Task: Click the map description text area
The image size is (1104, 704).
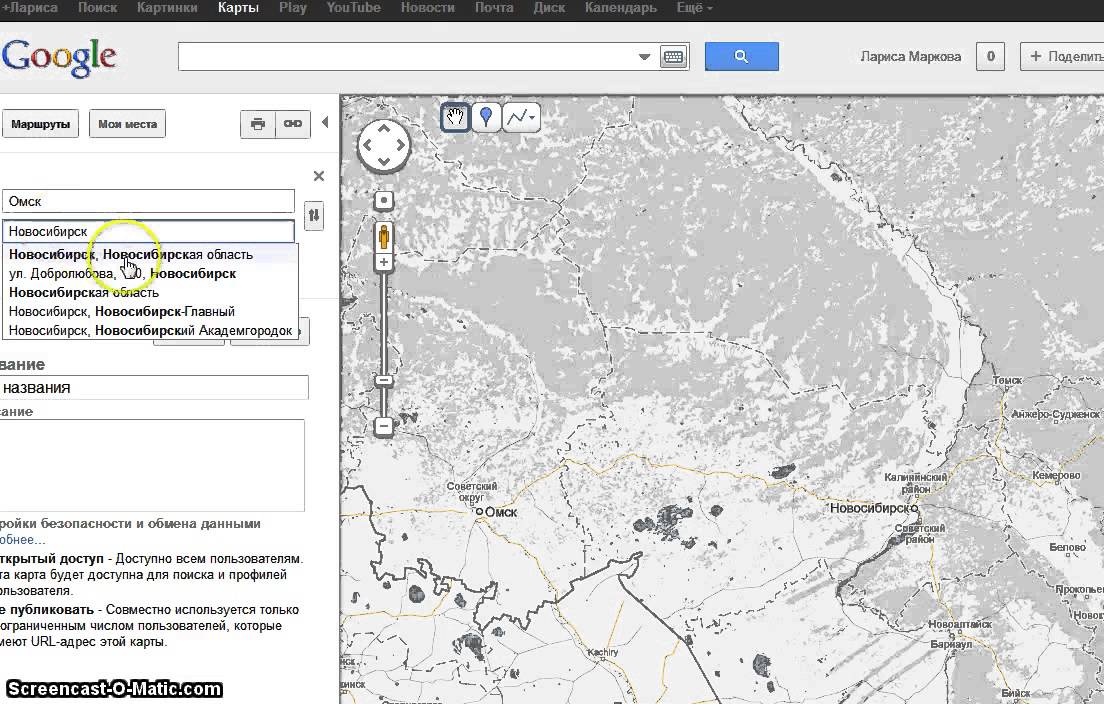Action: click(x=151, y=465)
